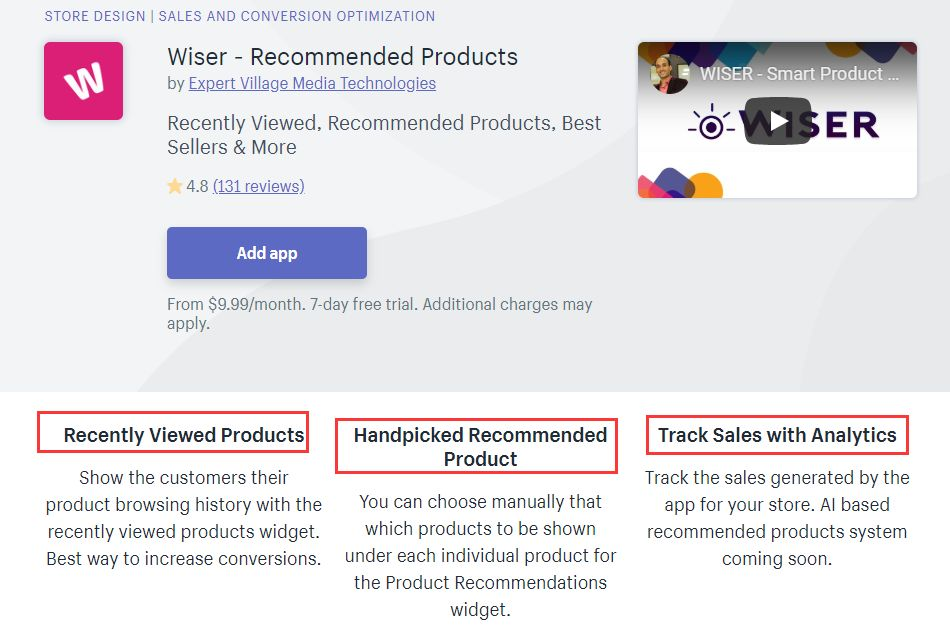Click the tagline 'Recently Viewed, Recommended Products, Best Sellers'
This screenshot has width=950, height=637.
click(384, 135)
